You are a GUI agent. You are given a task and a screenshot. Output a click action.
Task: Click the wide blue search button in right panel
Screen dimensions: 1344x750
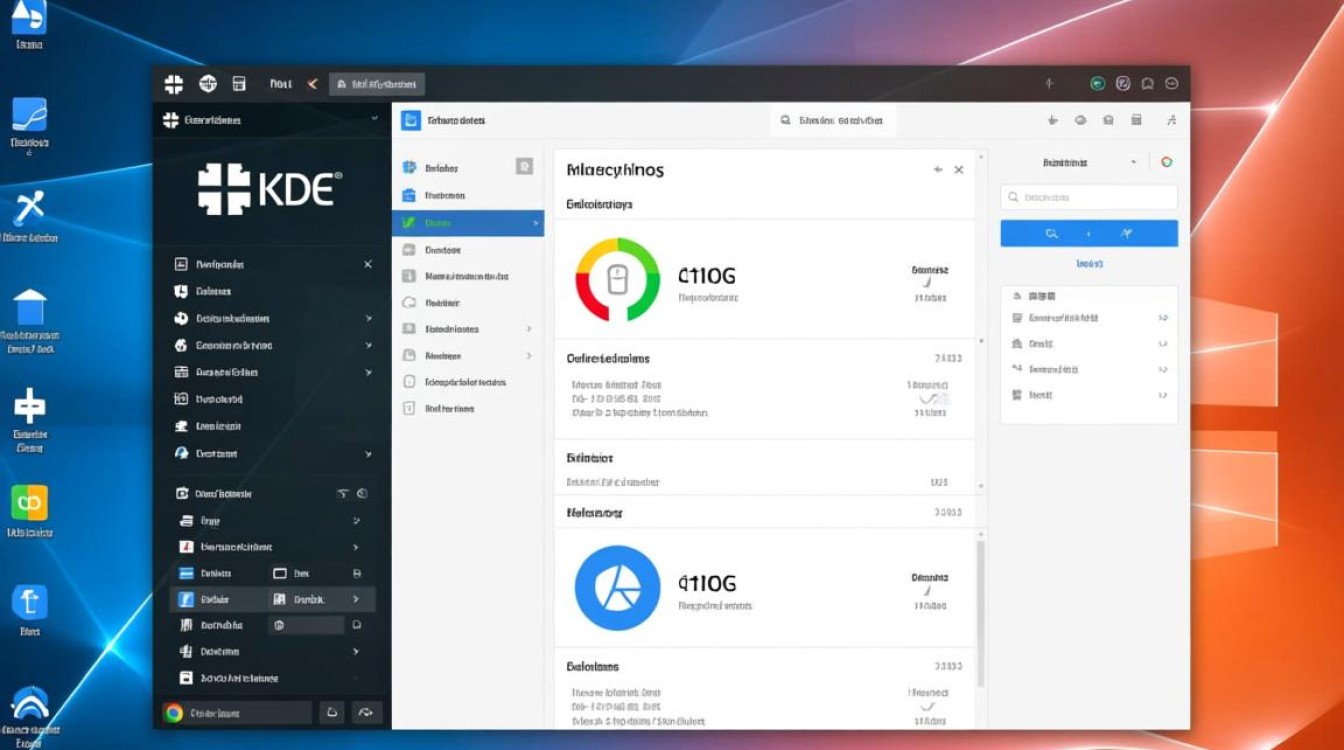1089,233
